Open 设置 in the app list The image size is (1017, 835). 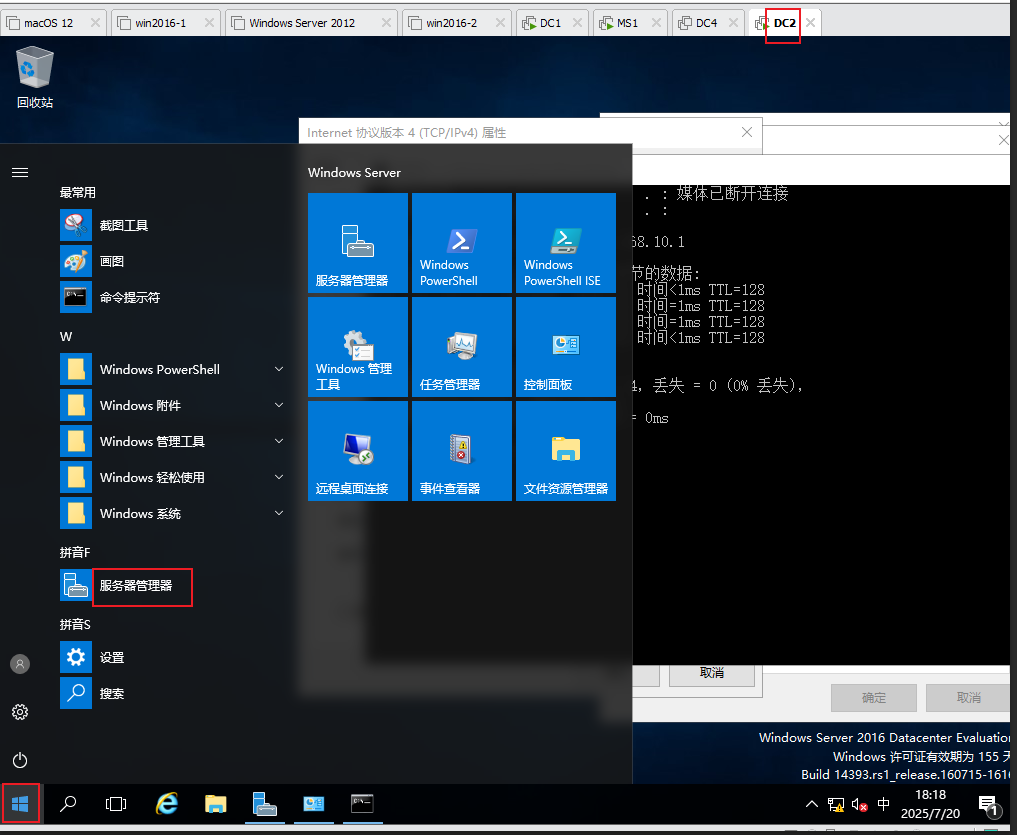(x=172, y=657)
